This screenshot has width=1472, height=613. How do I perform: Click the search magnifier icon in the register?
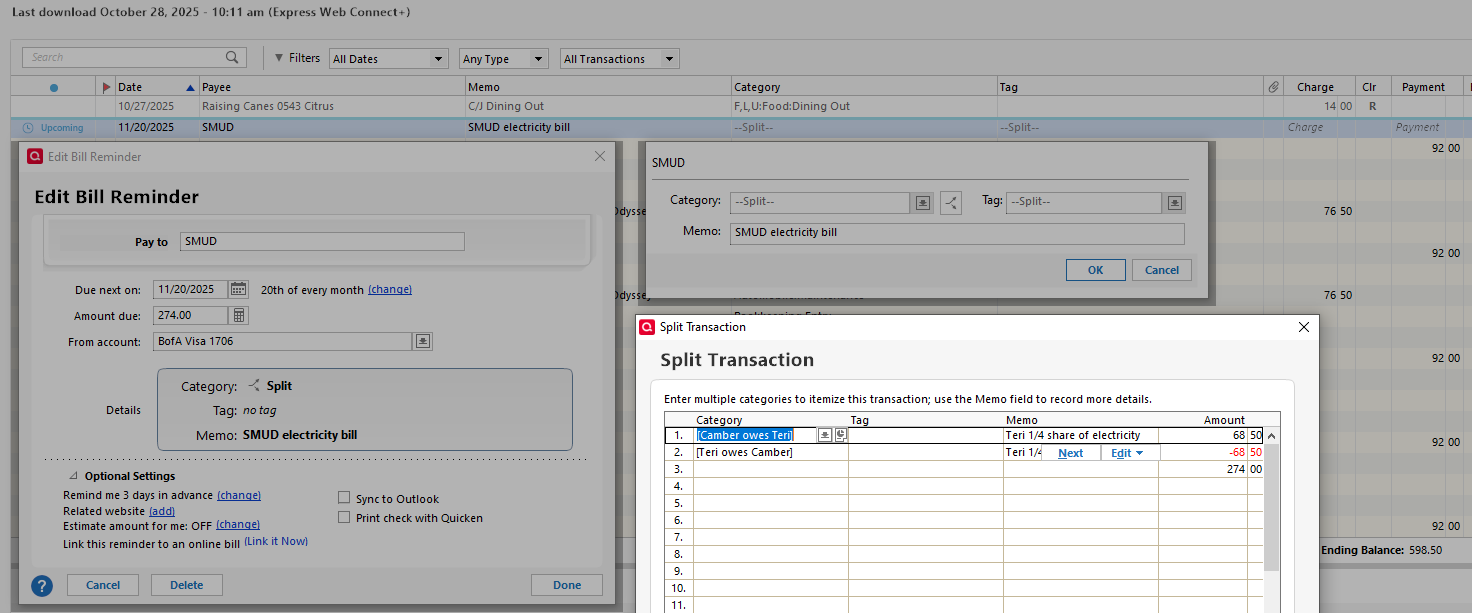(x=232, y=57)
